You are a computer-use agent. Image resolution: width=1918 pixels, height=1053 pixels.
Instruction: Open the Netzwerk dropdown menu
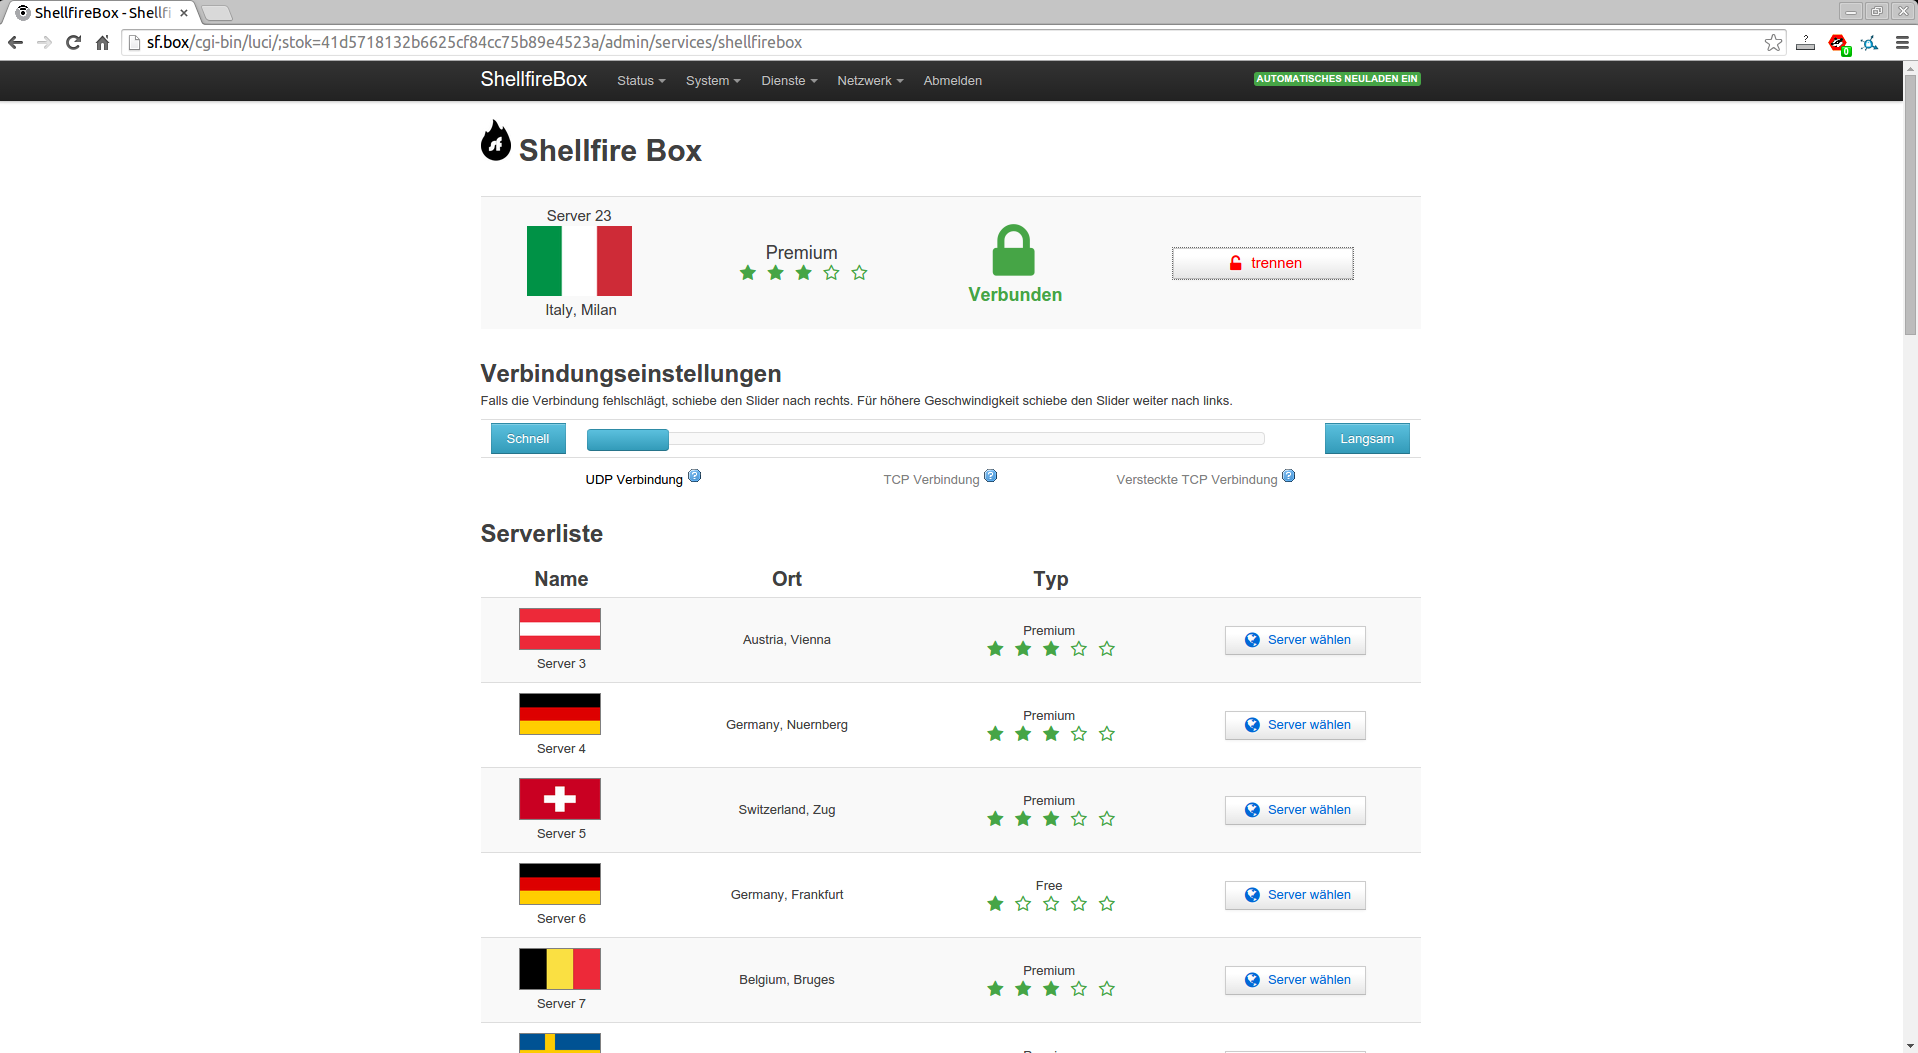[870, 81]
